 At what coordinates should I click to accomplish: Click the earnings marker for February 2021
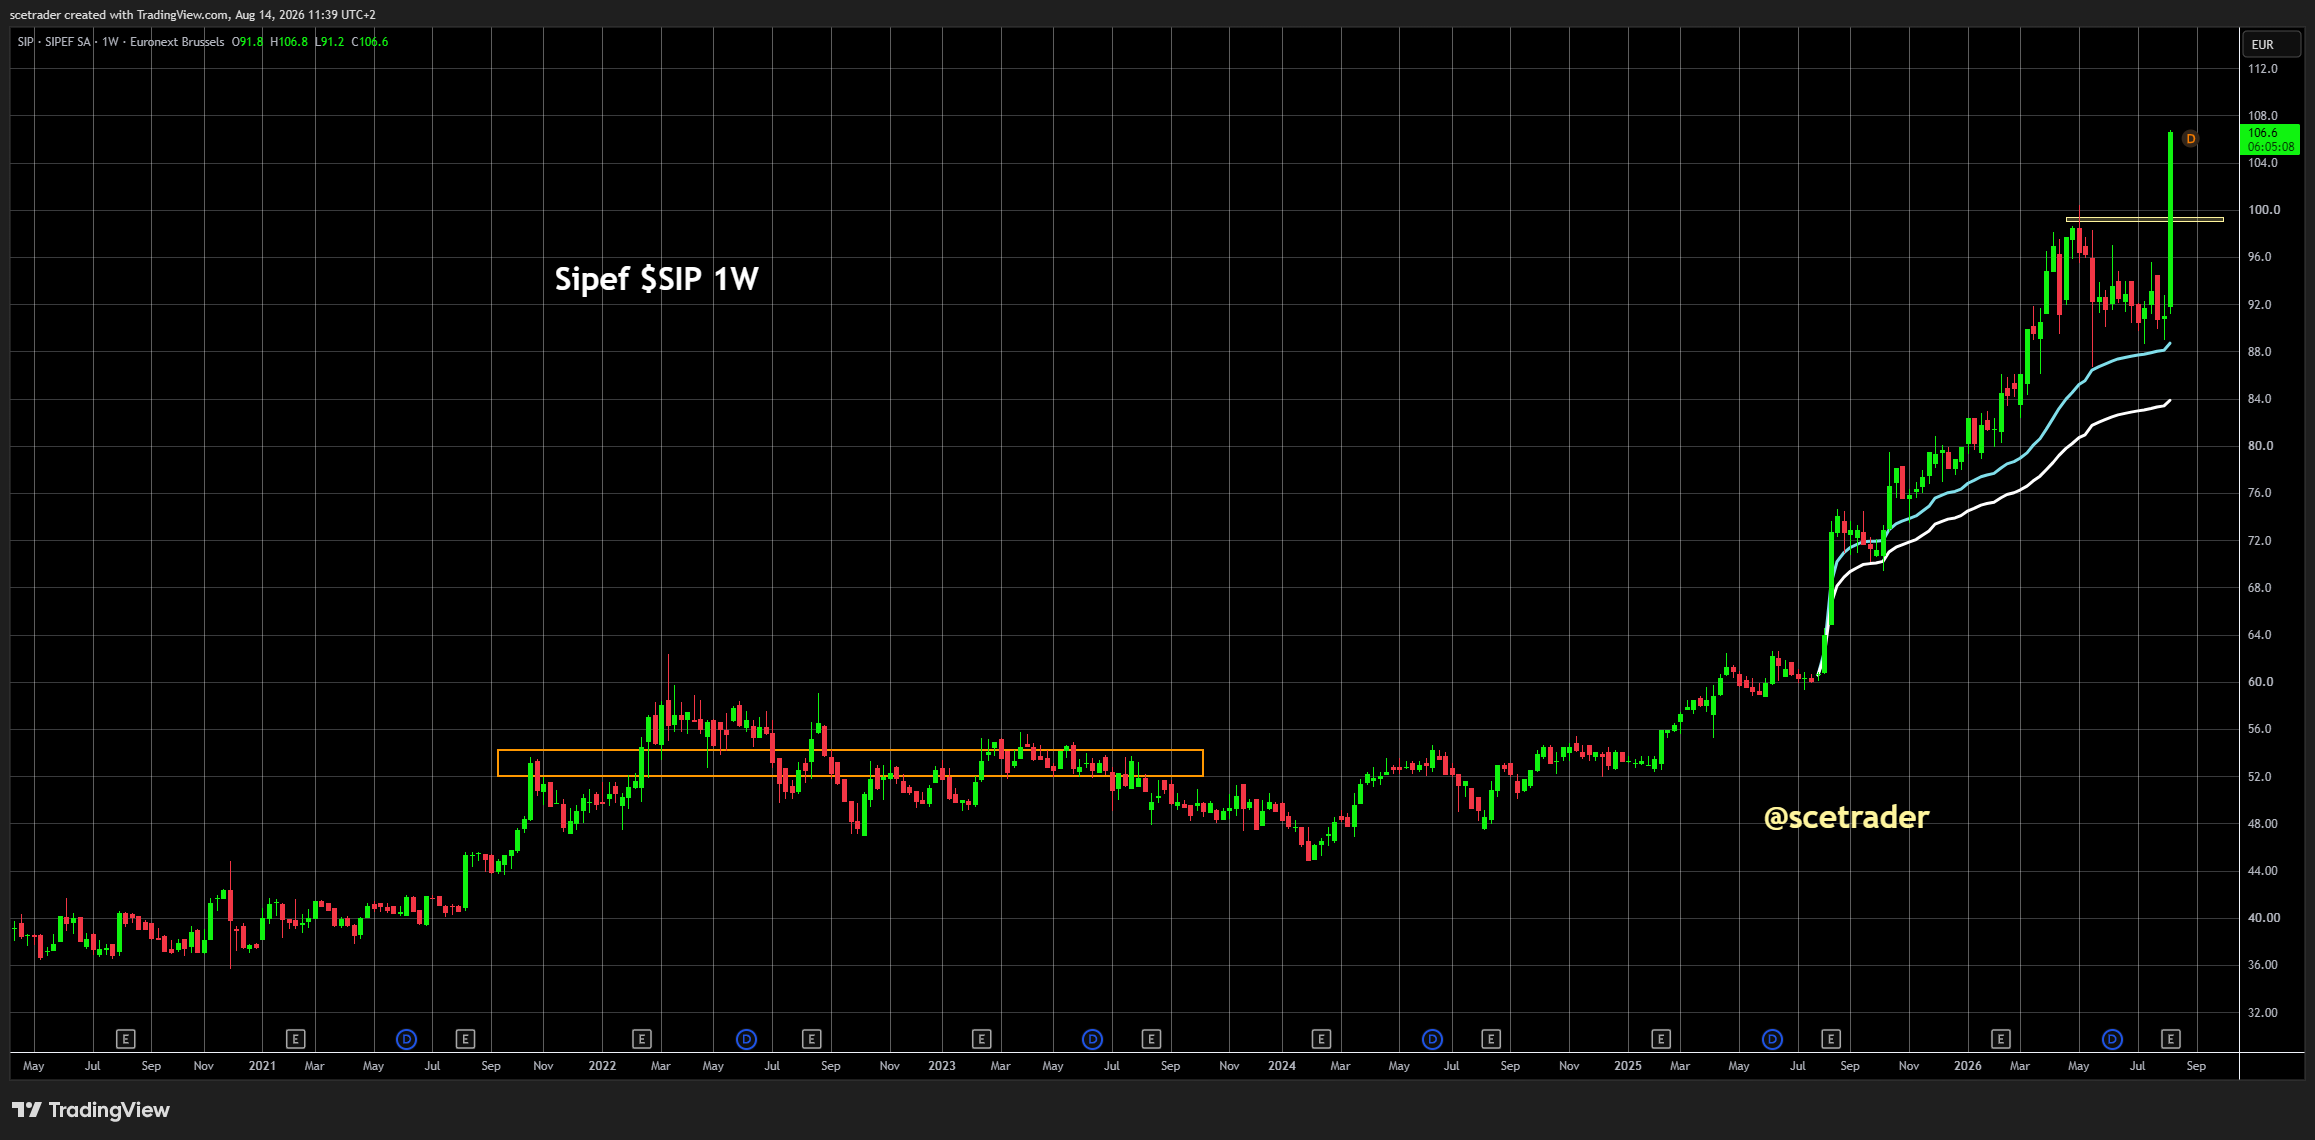(x=295, y=1039)
